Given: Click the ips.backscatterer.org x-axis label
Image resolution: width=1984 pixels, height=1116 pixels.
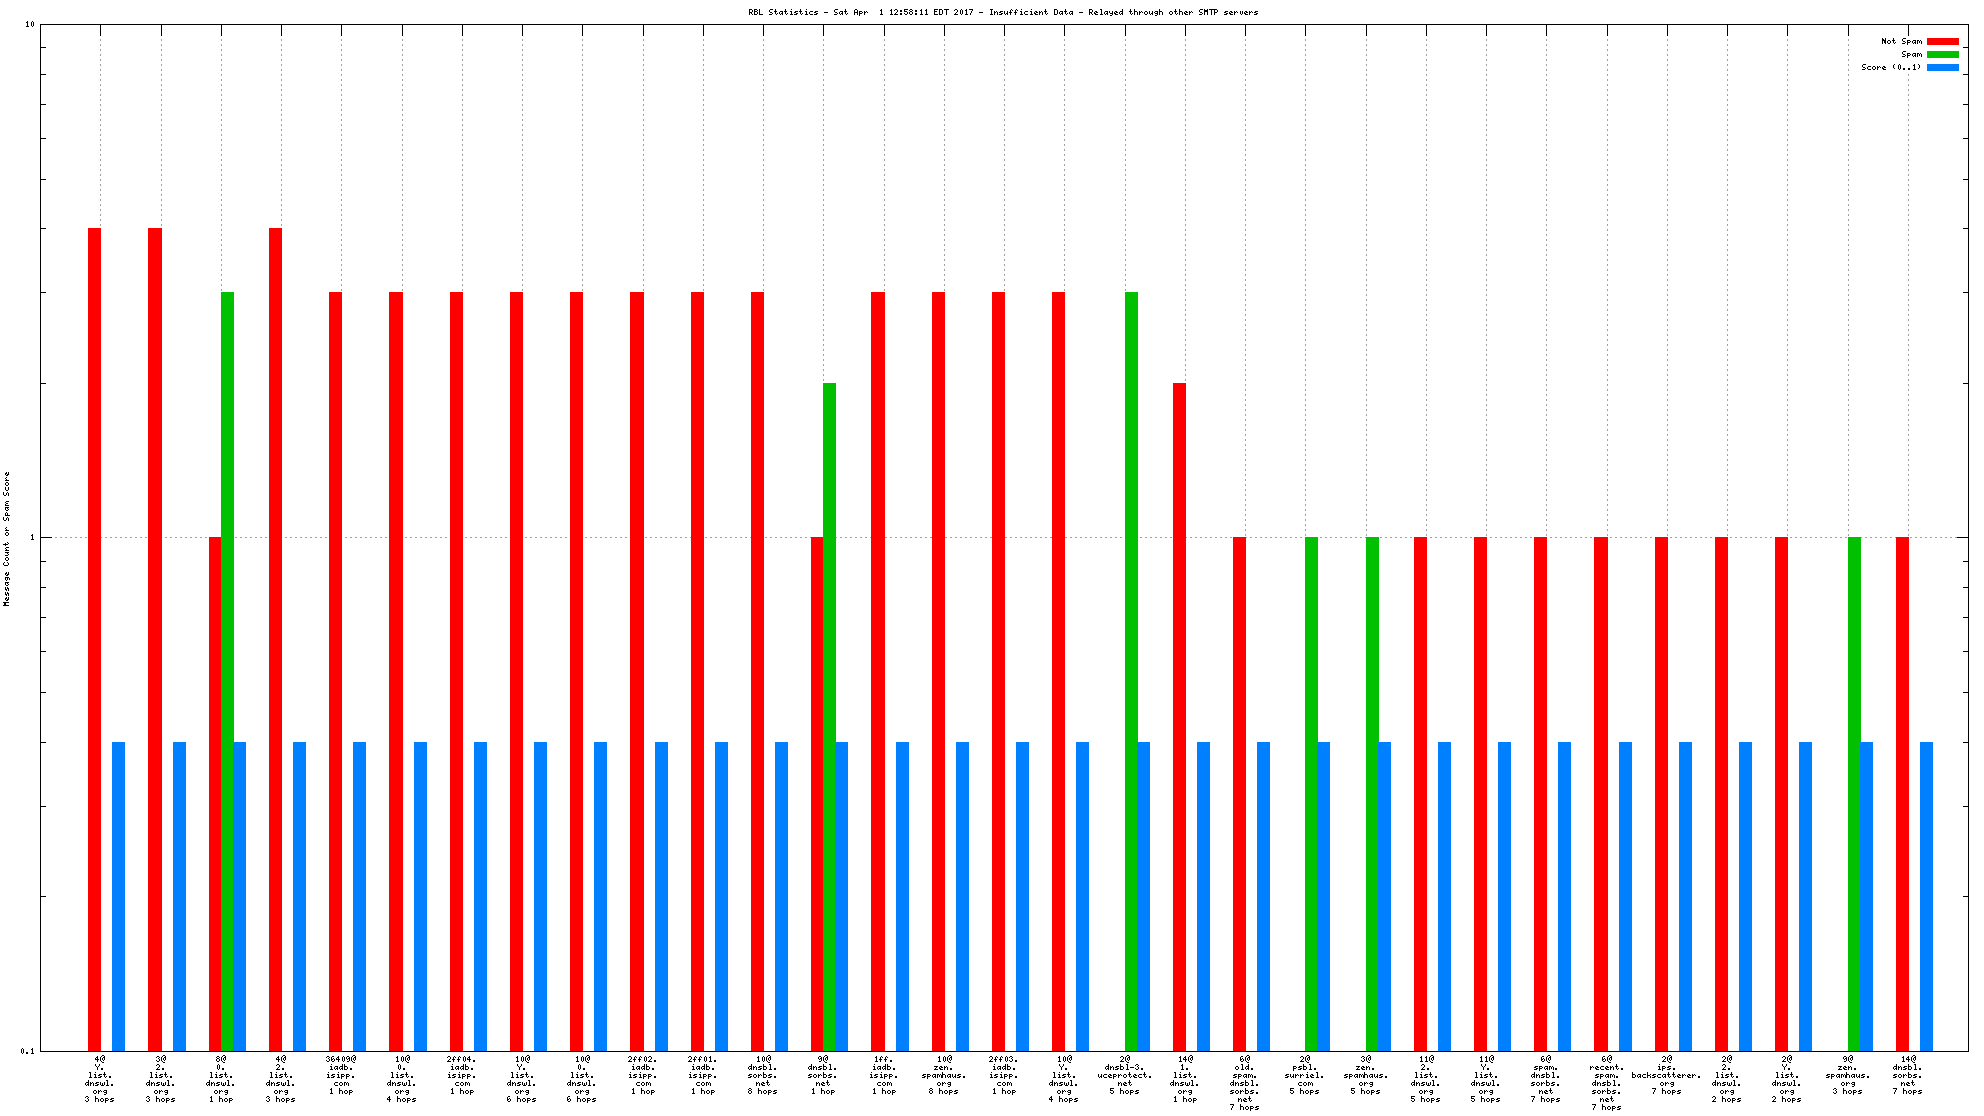Looking at the screenshot, I should 1666,1075.
